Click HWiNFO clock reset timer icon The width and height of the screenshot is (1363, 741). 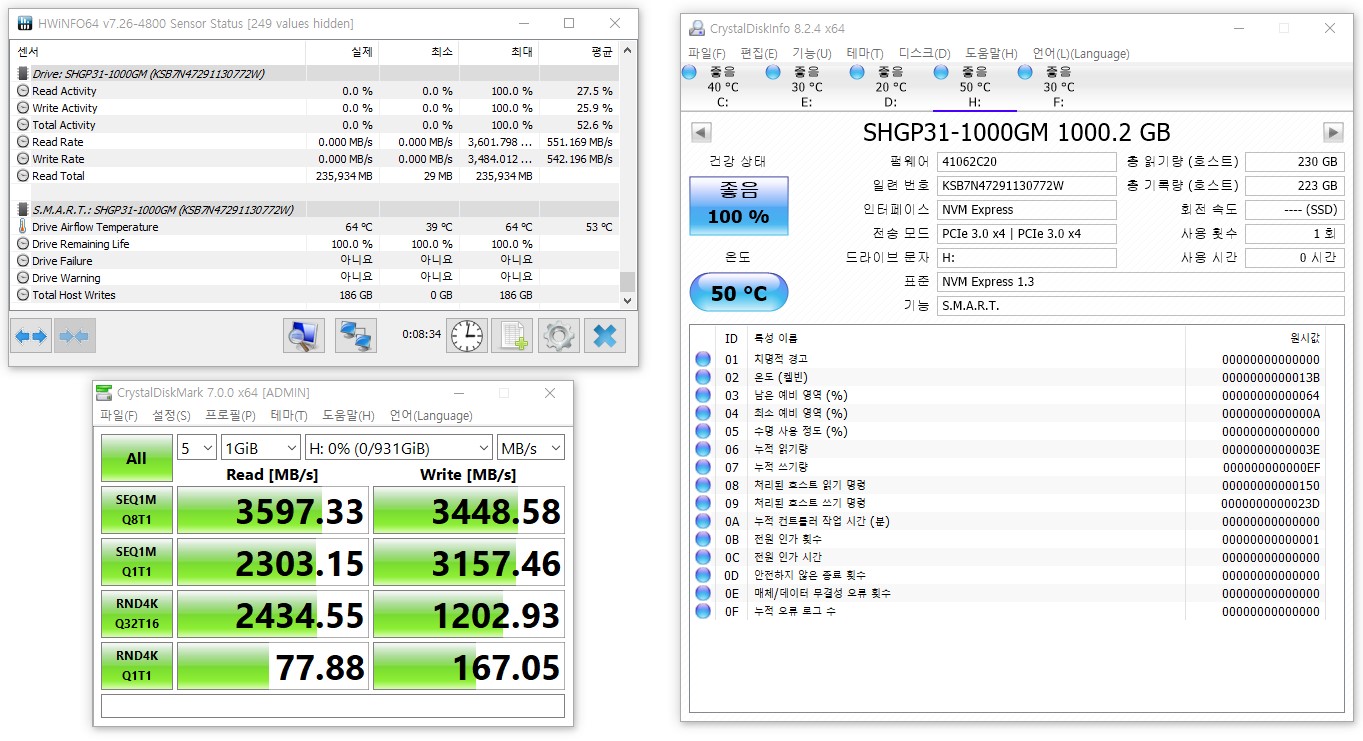click(x=467, y=336)
